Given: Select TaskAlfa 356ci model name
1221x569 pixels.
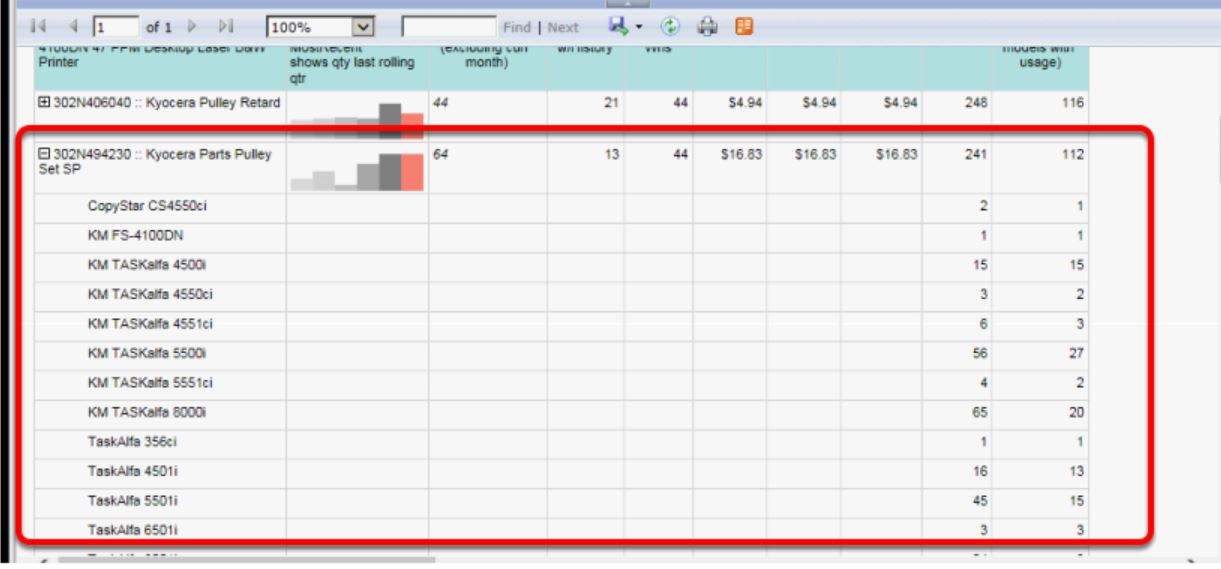Looking at the screenshot, I should 133,441.
